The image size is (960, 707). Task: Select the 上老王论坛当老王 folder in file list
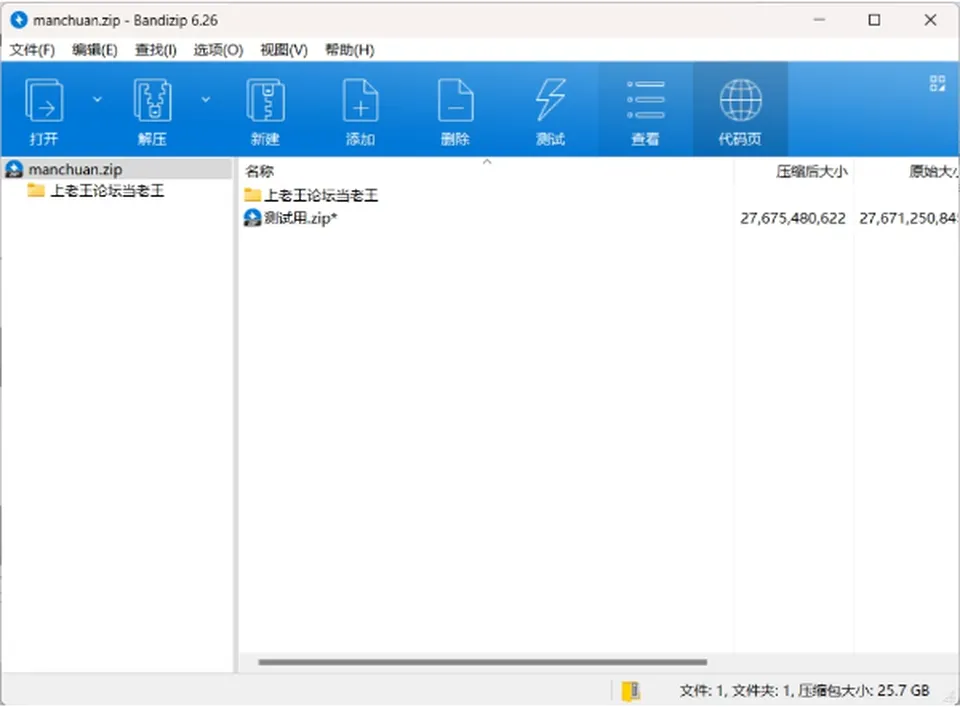(x=321, y=195)
